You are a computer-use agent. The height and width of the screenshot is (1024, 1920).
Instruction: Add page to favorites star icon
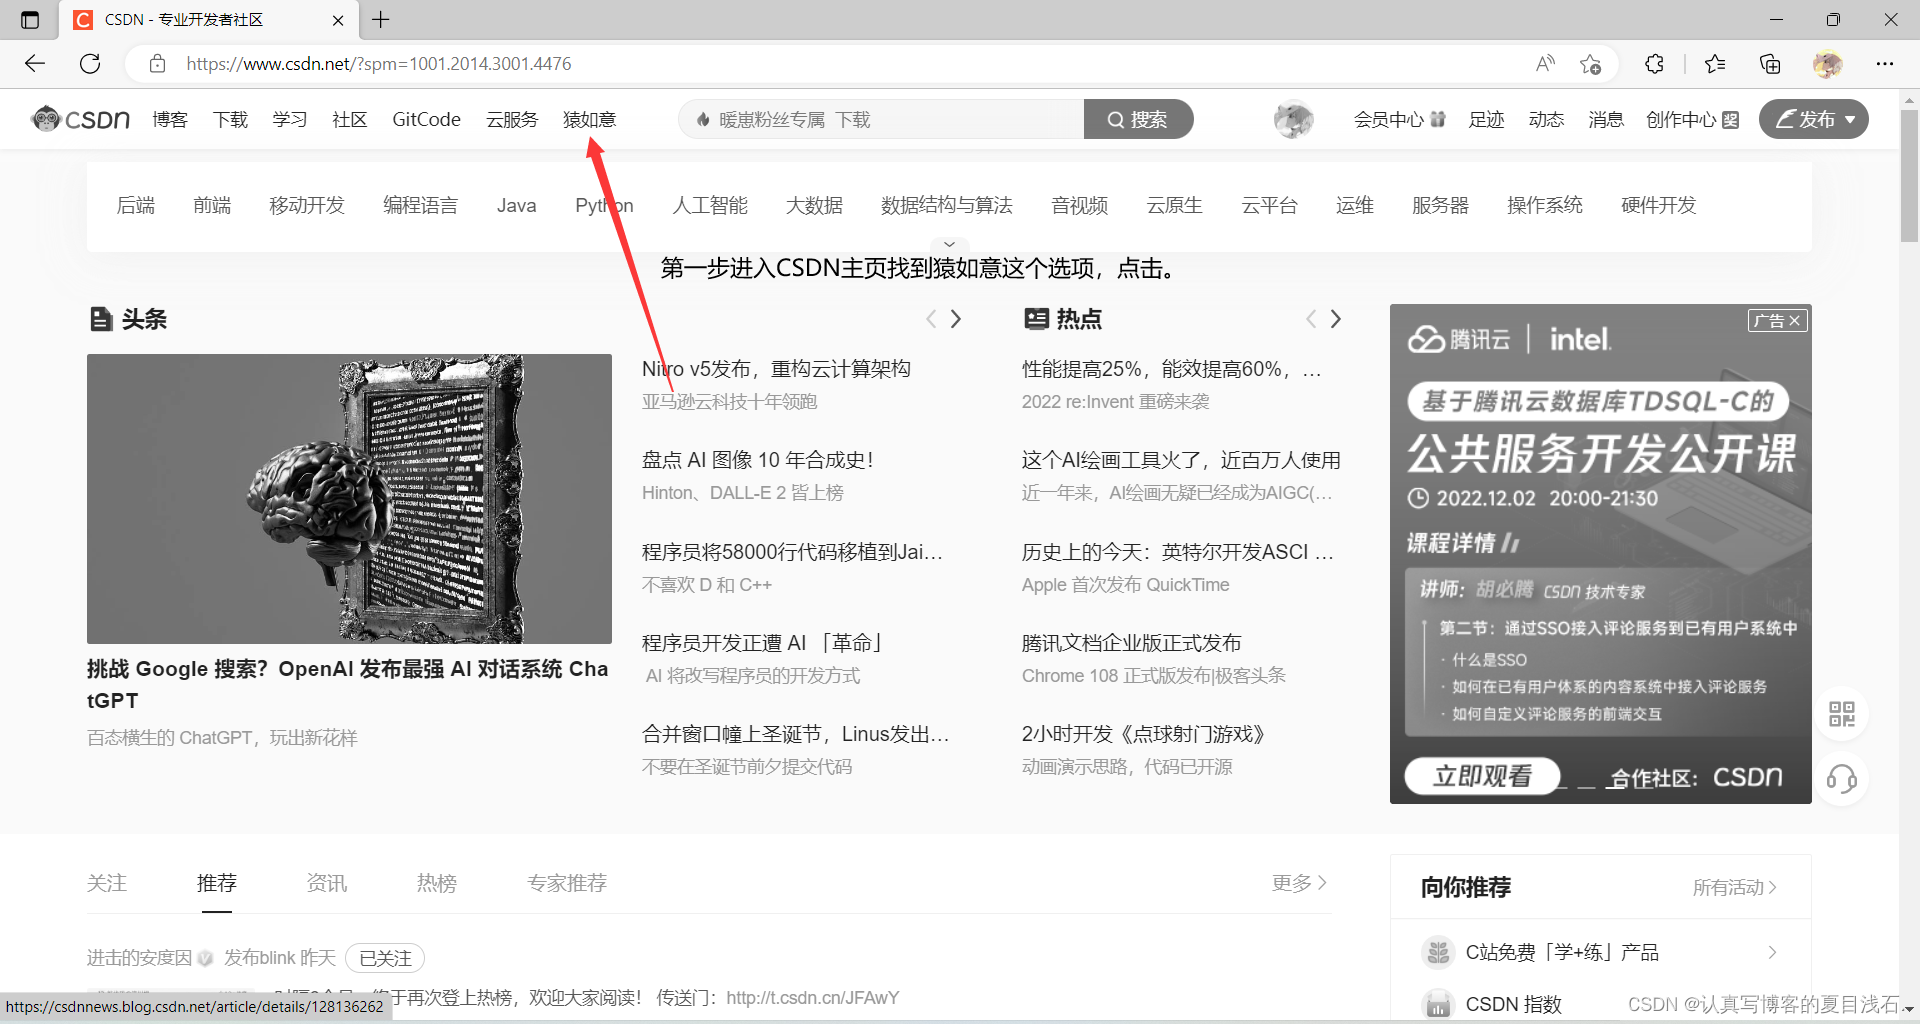click(1591, 64)
